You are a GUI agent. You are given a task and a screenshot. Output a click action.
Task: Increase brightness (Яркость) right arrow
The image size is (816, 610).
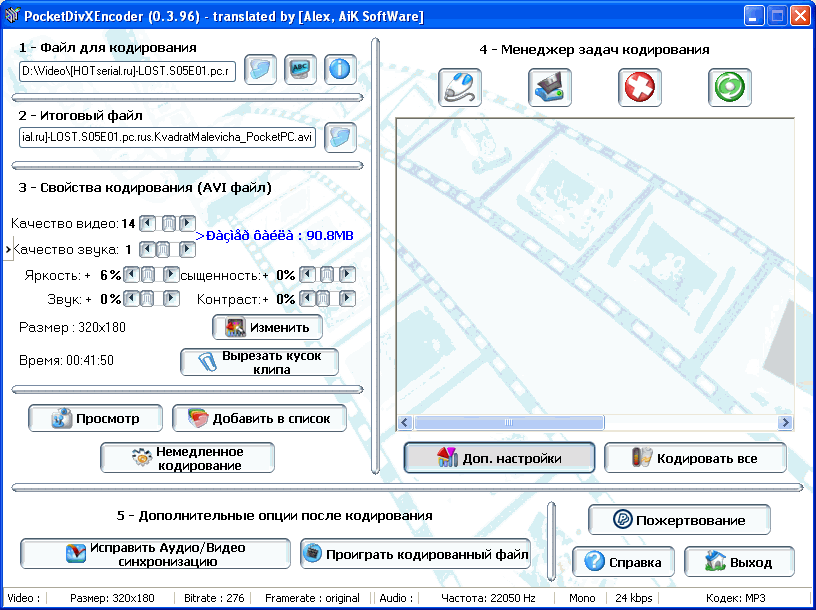click(x=171, y=274)
